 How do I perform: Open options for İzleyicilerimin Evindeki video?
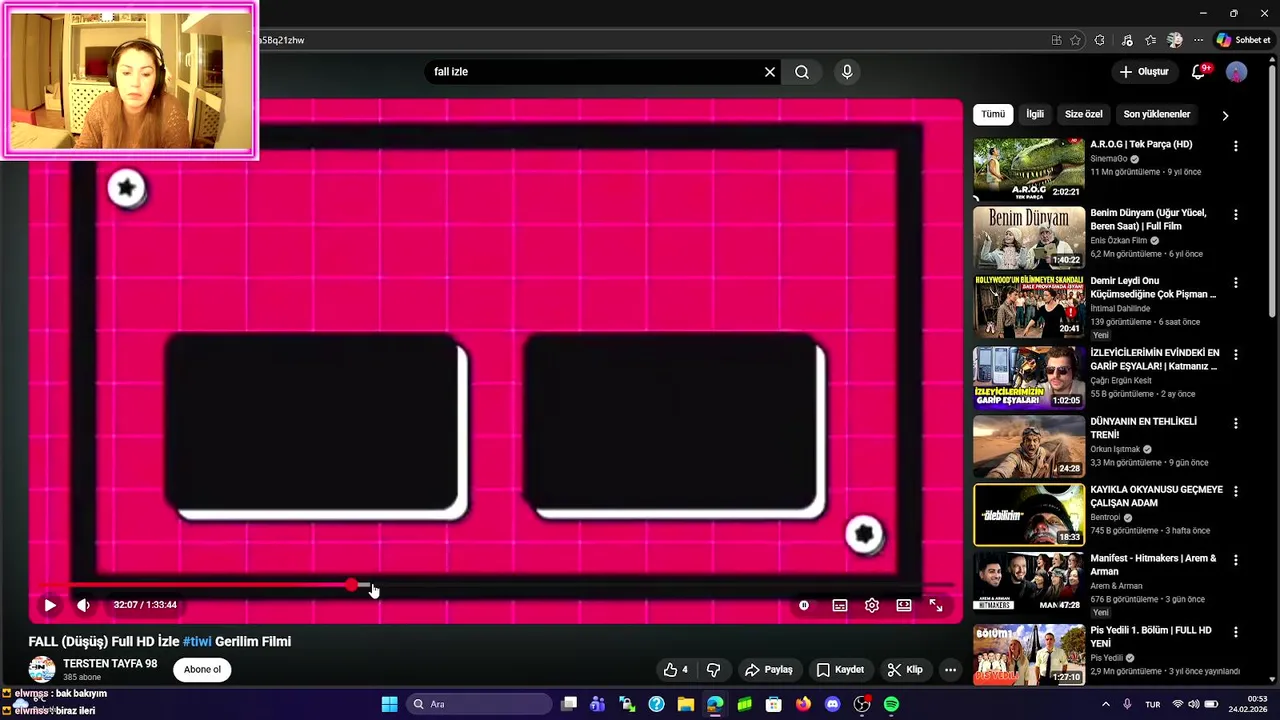[x=1236, y=355]
